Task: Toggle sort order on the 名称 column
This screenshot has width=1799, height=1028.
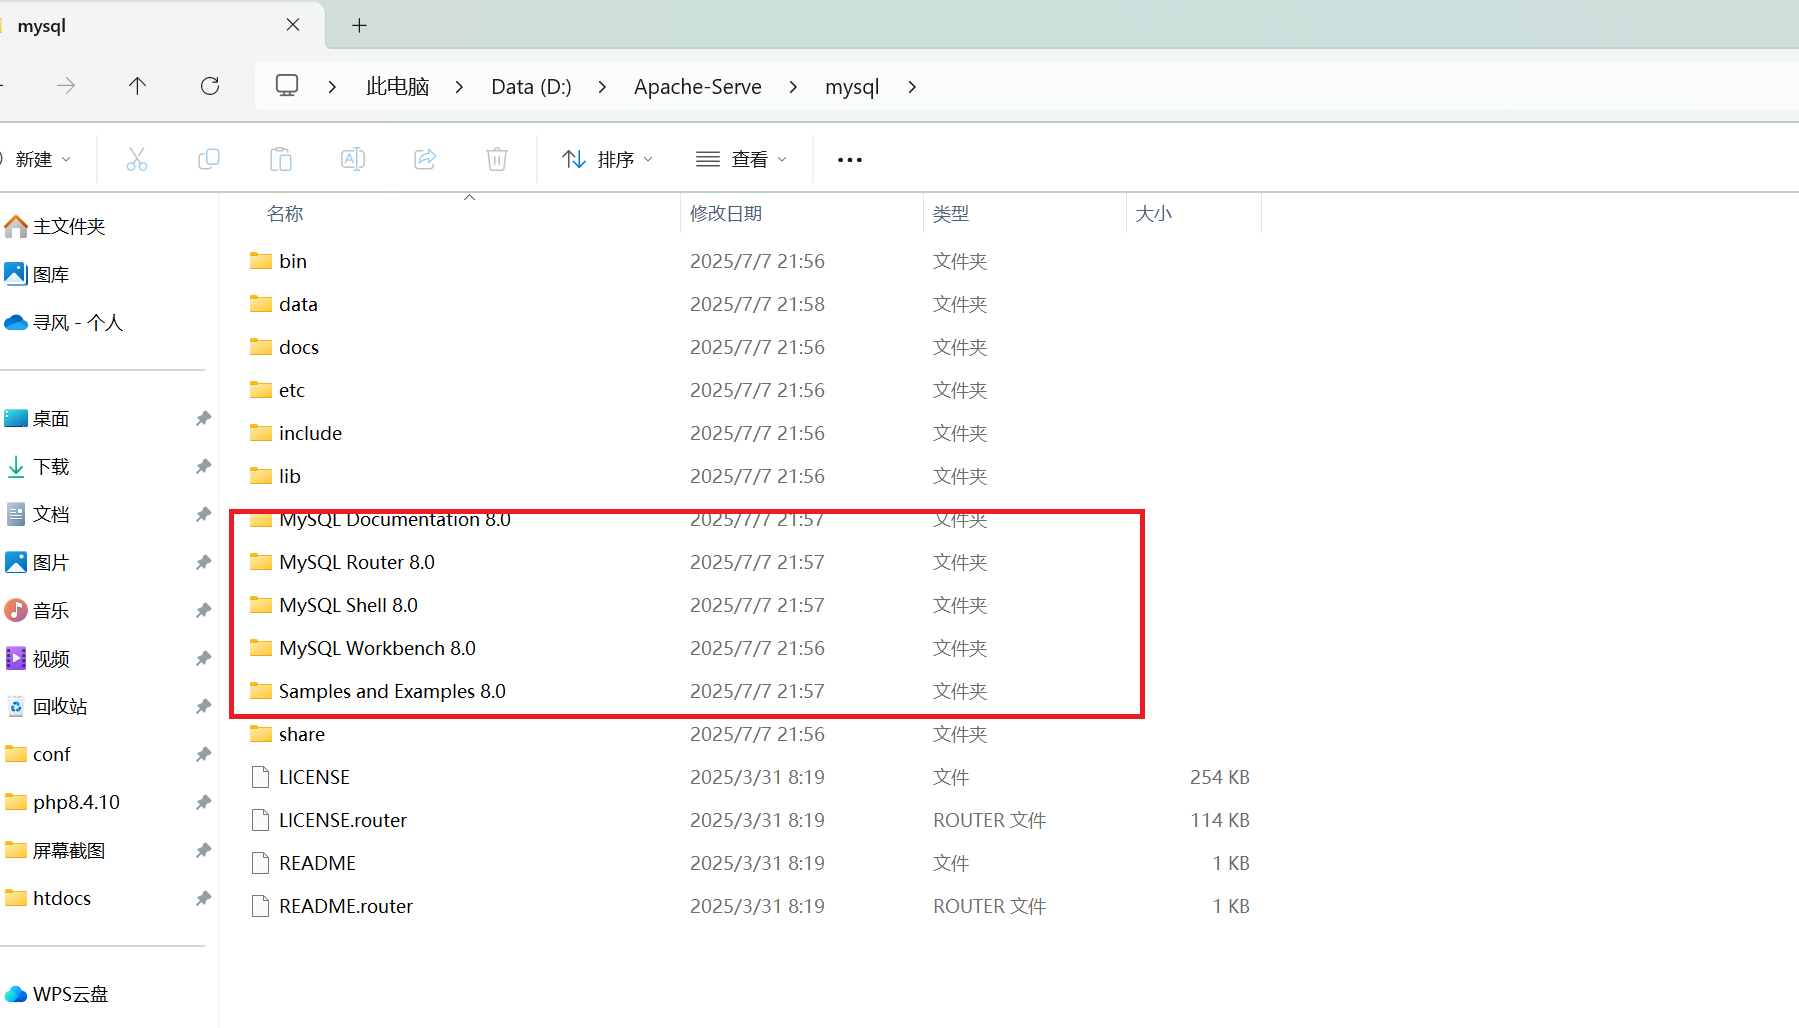Action: [x=285, y=212]
